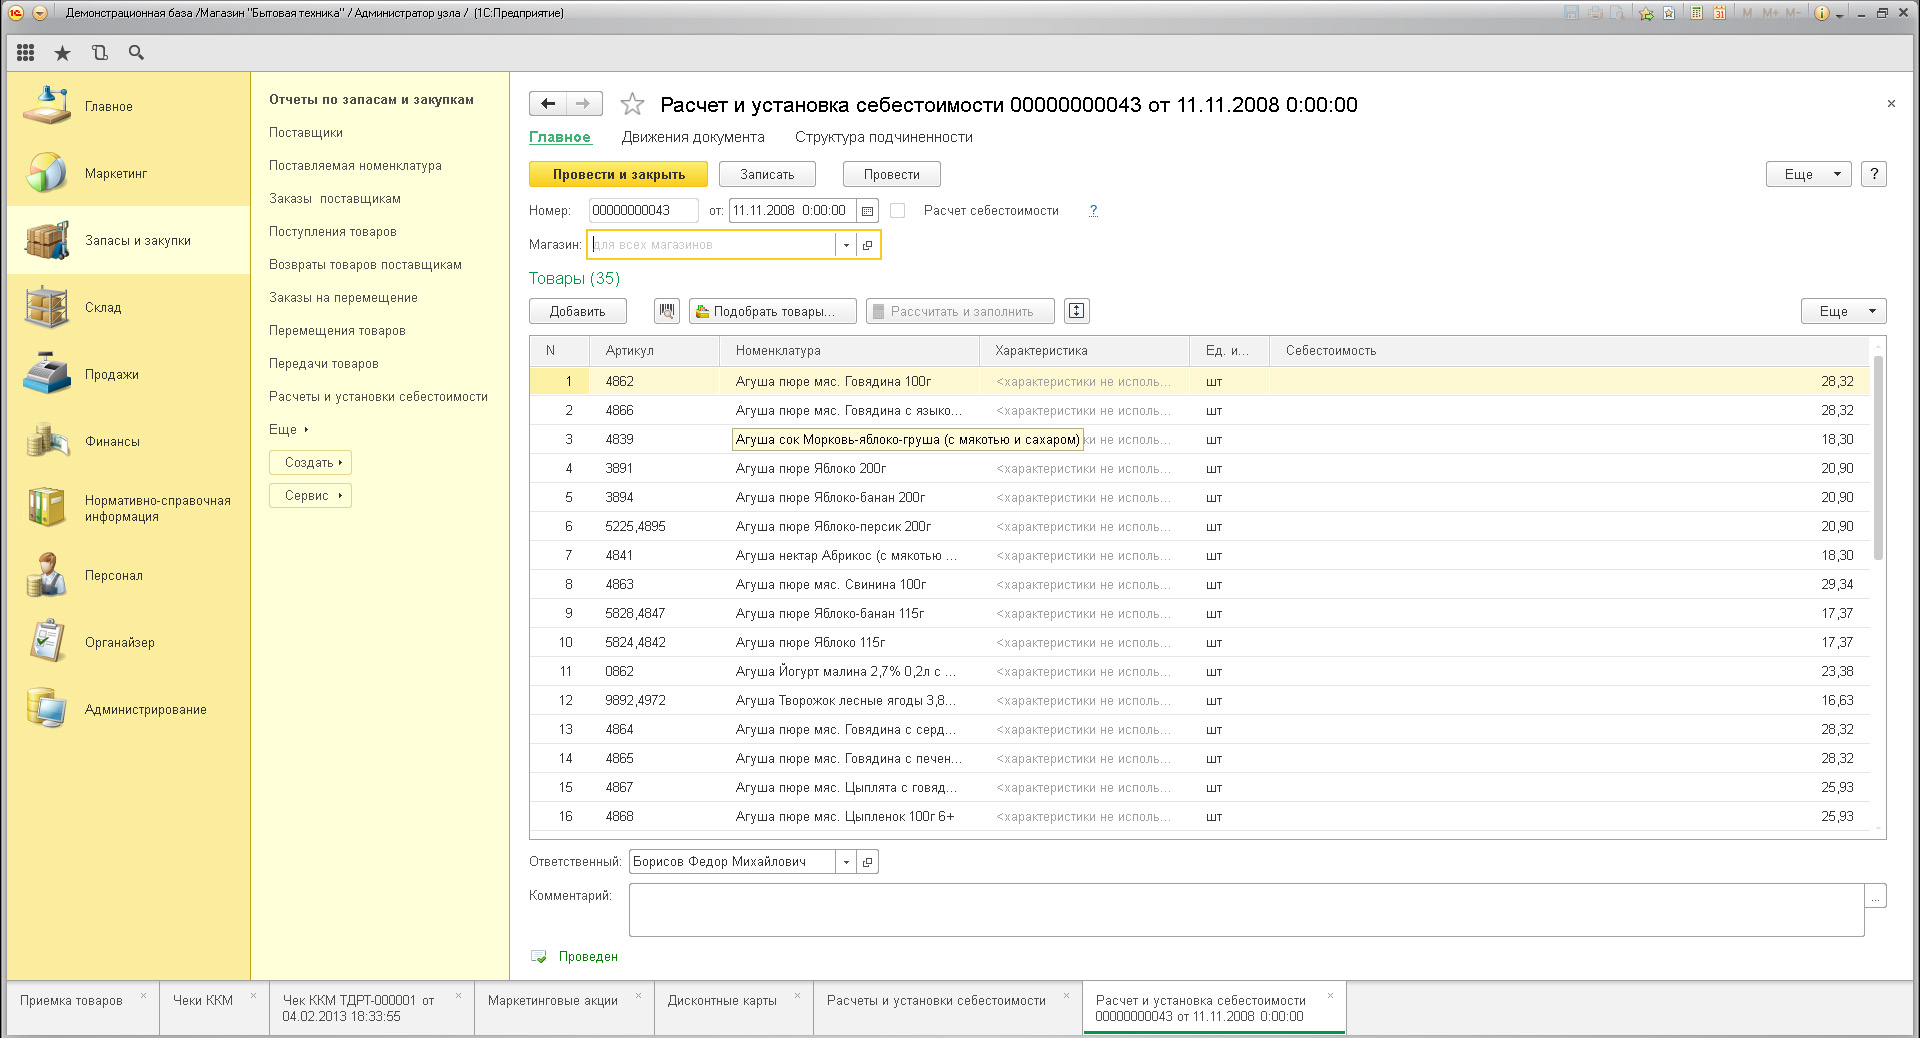Viewport: 1920px width, 1038px height.
Task: Open the Финансы coins icon
Action: click(x=47, y=441)
